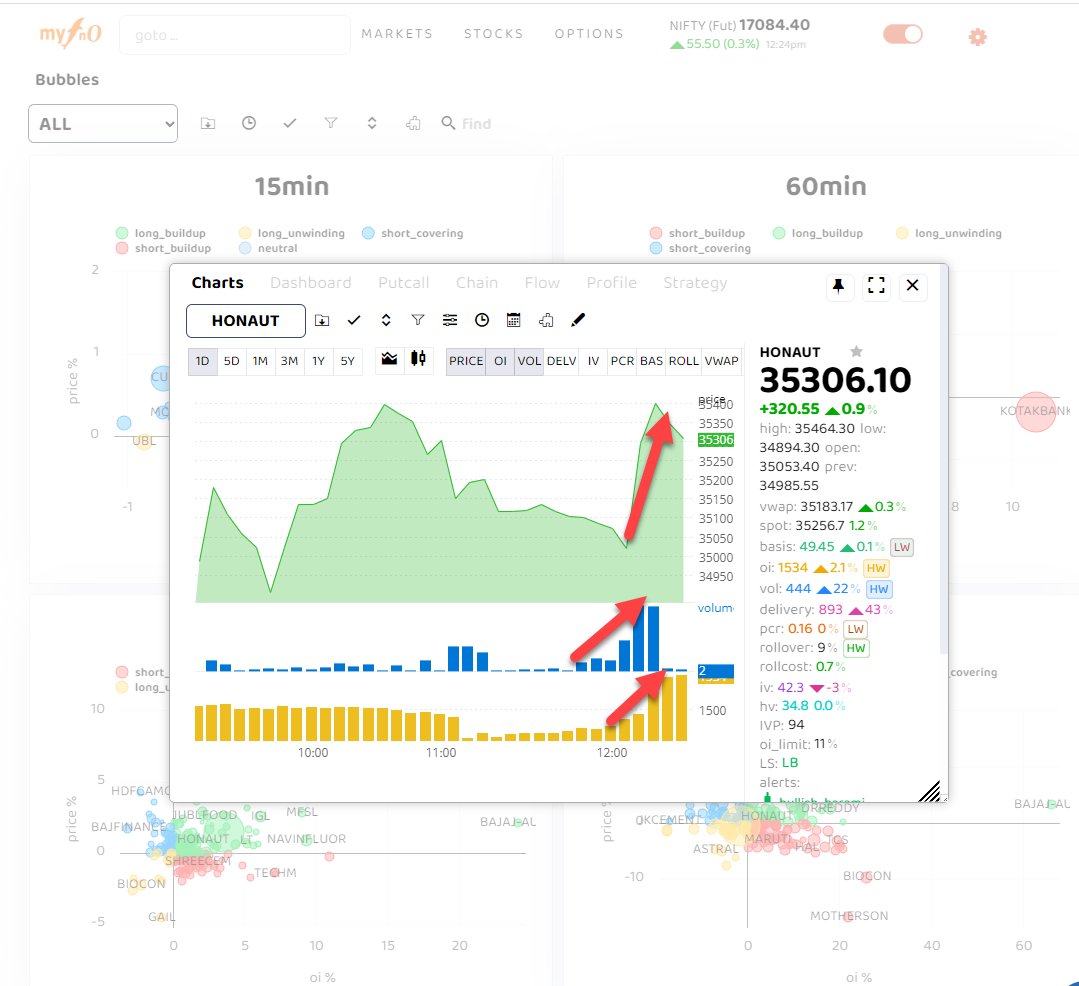
Task: Open STOCKS menu
Action: click(493, 34)
